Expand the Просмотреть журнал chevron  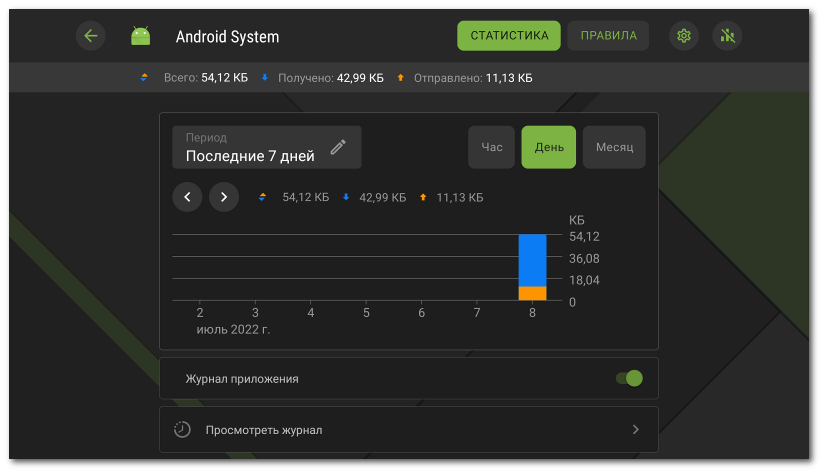click(x=635, y=430)
